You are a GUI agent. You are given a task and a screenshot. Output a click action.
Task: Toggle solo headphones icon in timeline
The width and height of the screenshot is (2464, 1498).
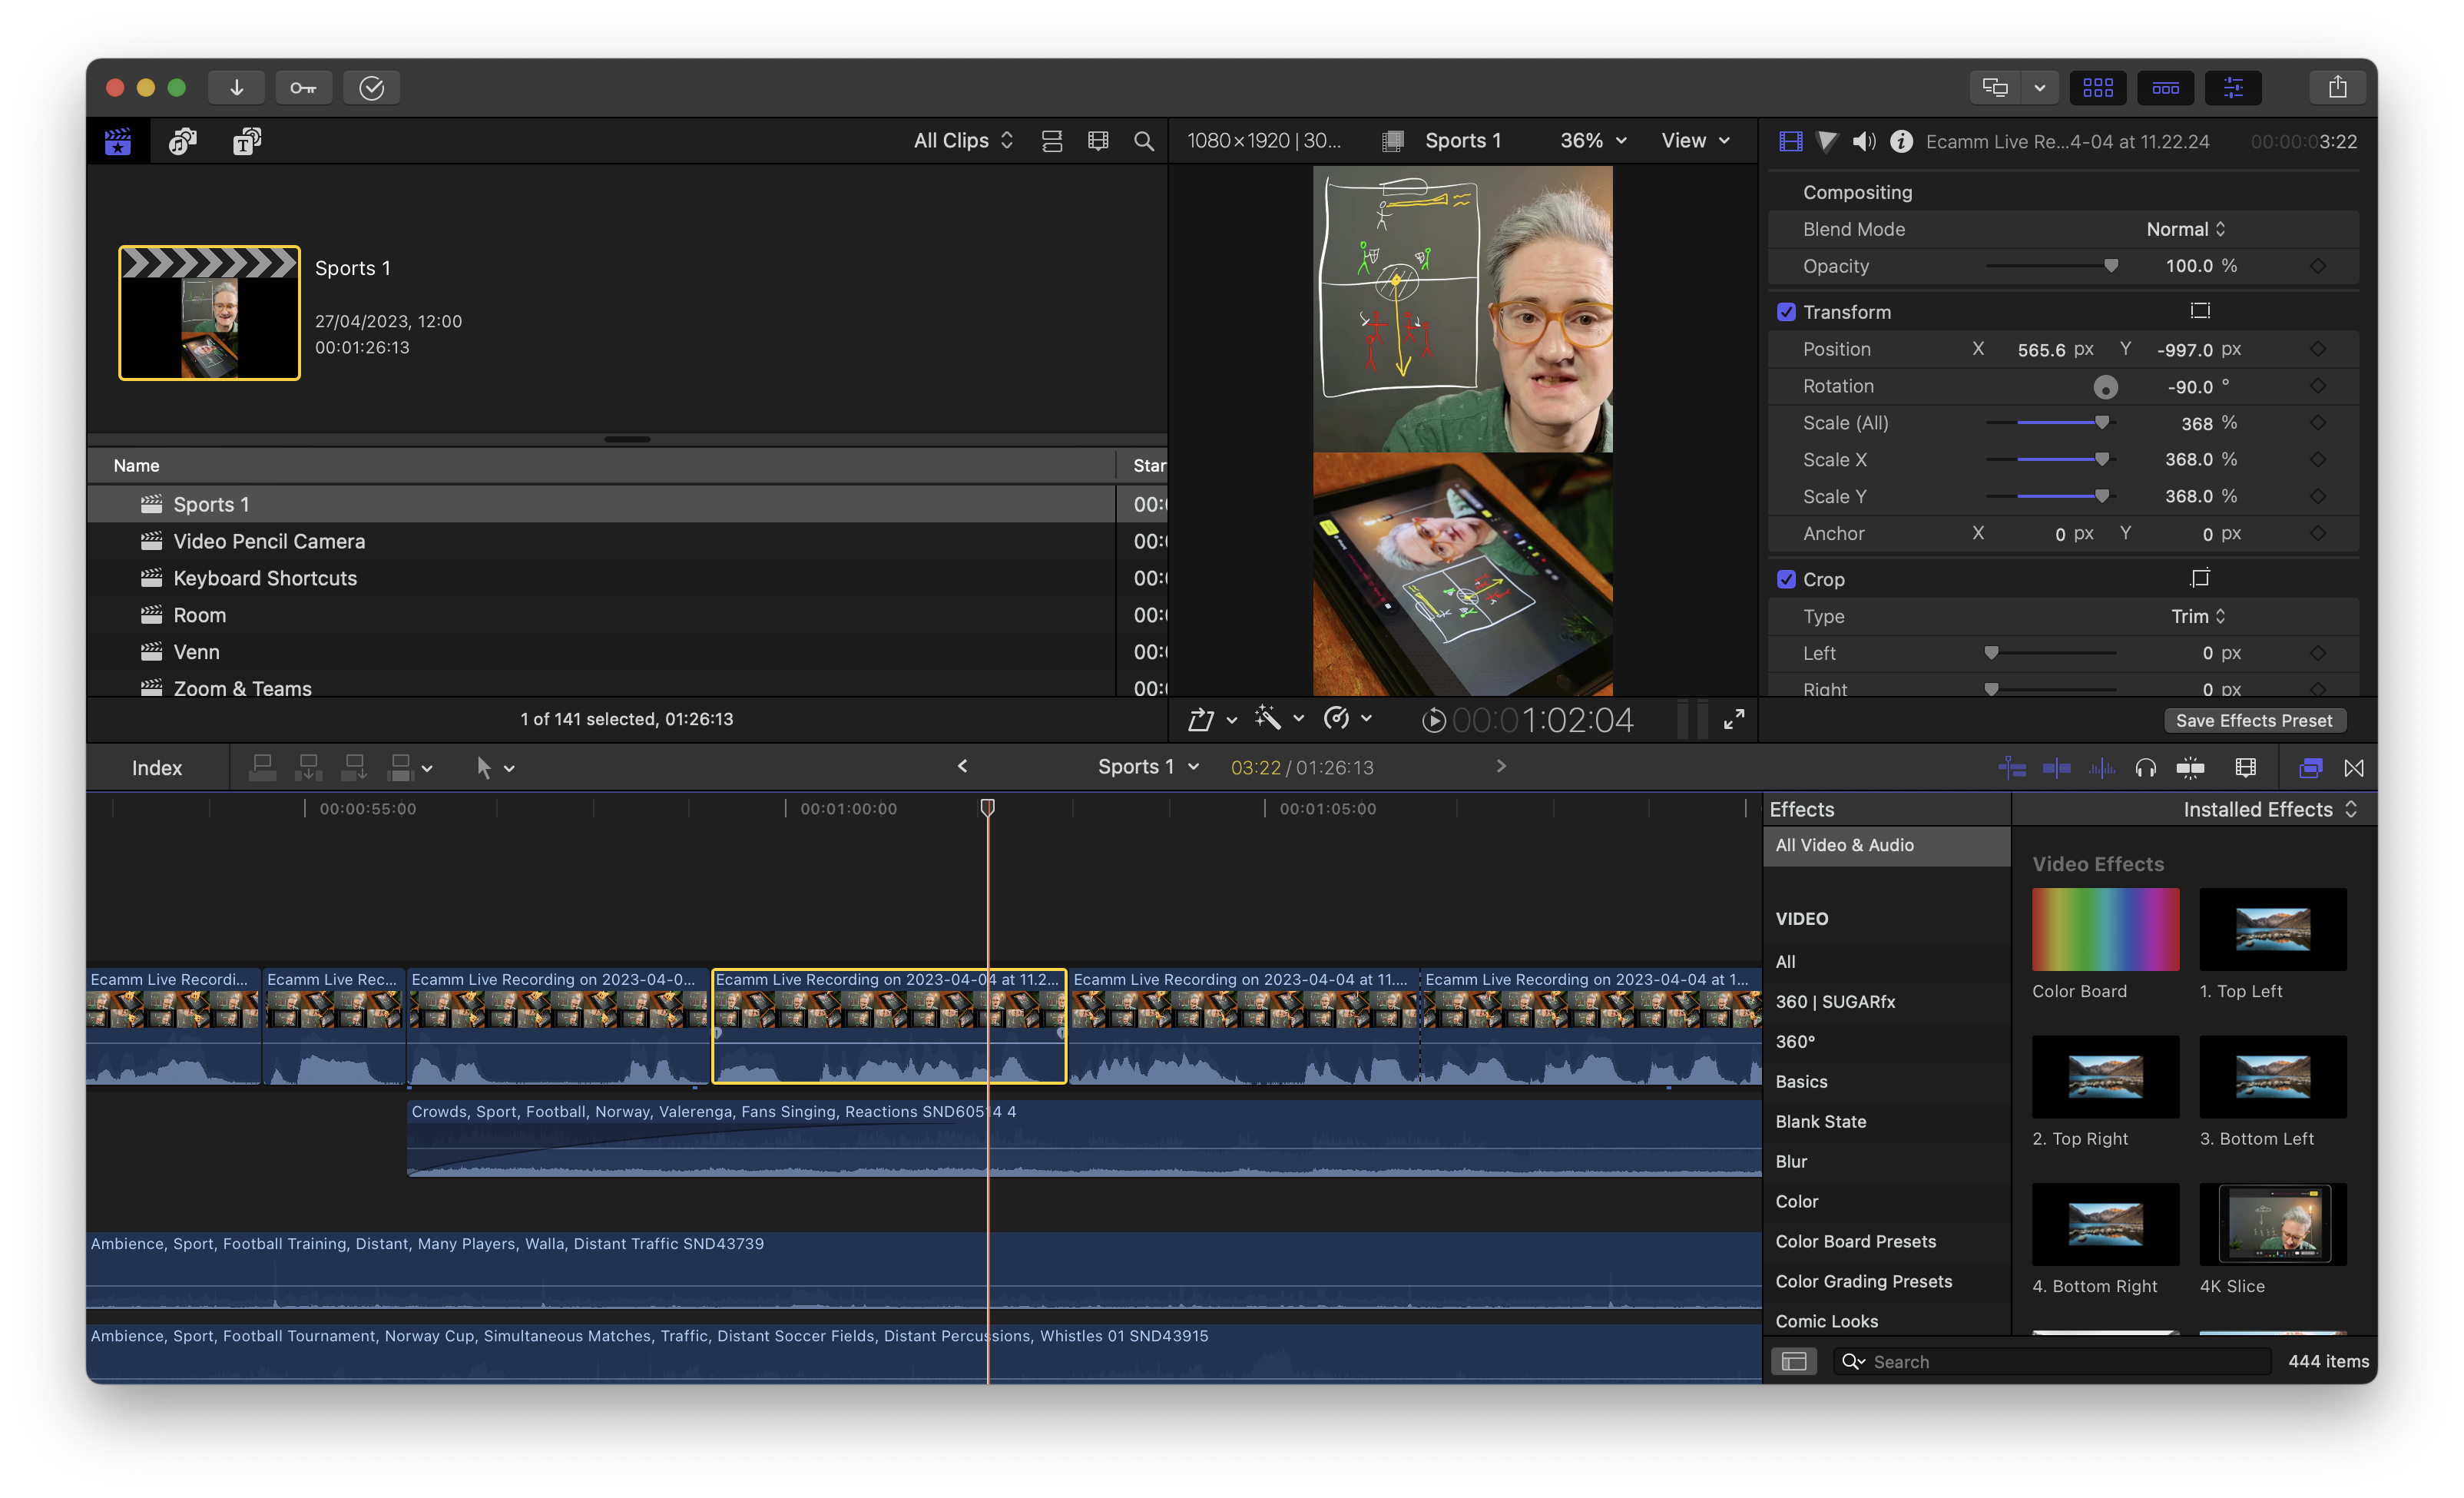tap(2145, 768)
